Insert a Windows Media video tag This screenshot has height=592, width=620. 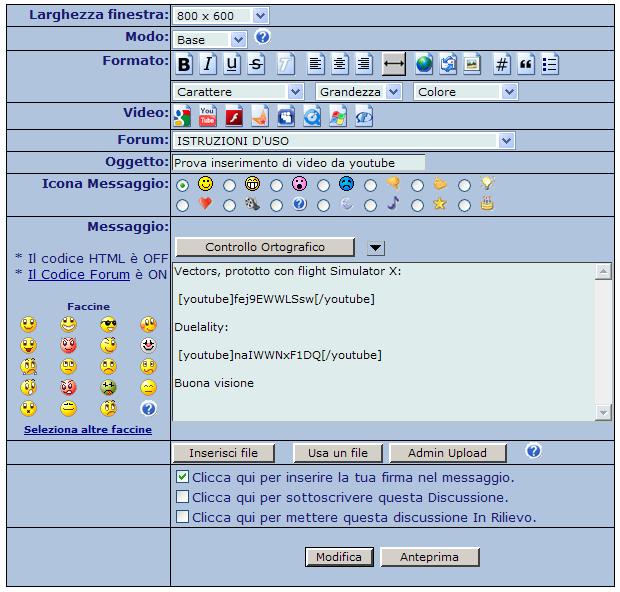click(338, 116)
